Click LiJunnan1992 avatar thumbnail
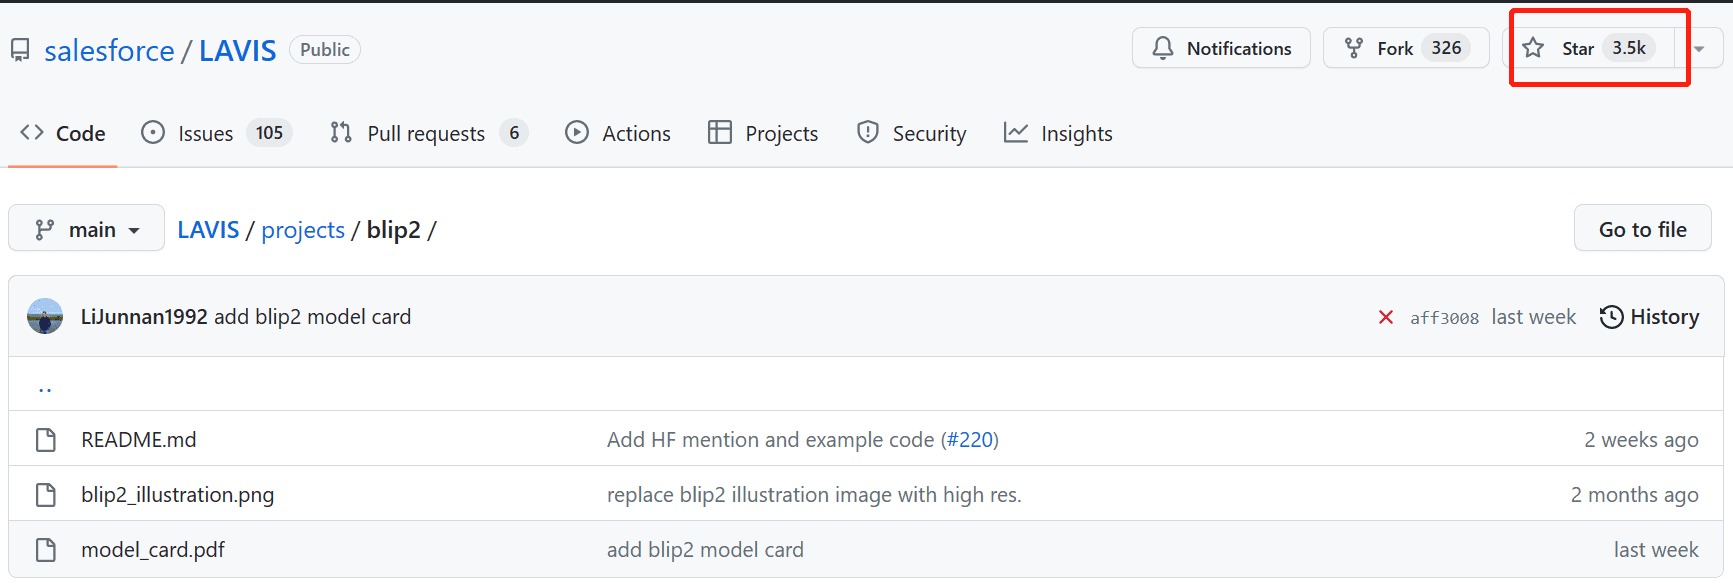 tap(45, 316)
